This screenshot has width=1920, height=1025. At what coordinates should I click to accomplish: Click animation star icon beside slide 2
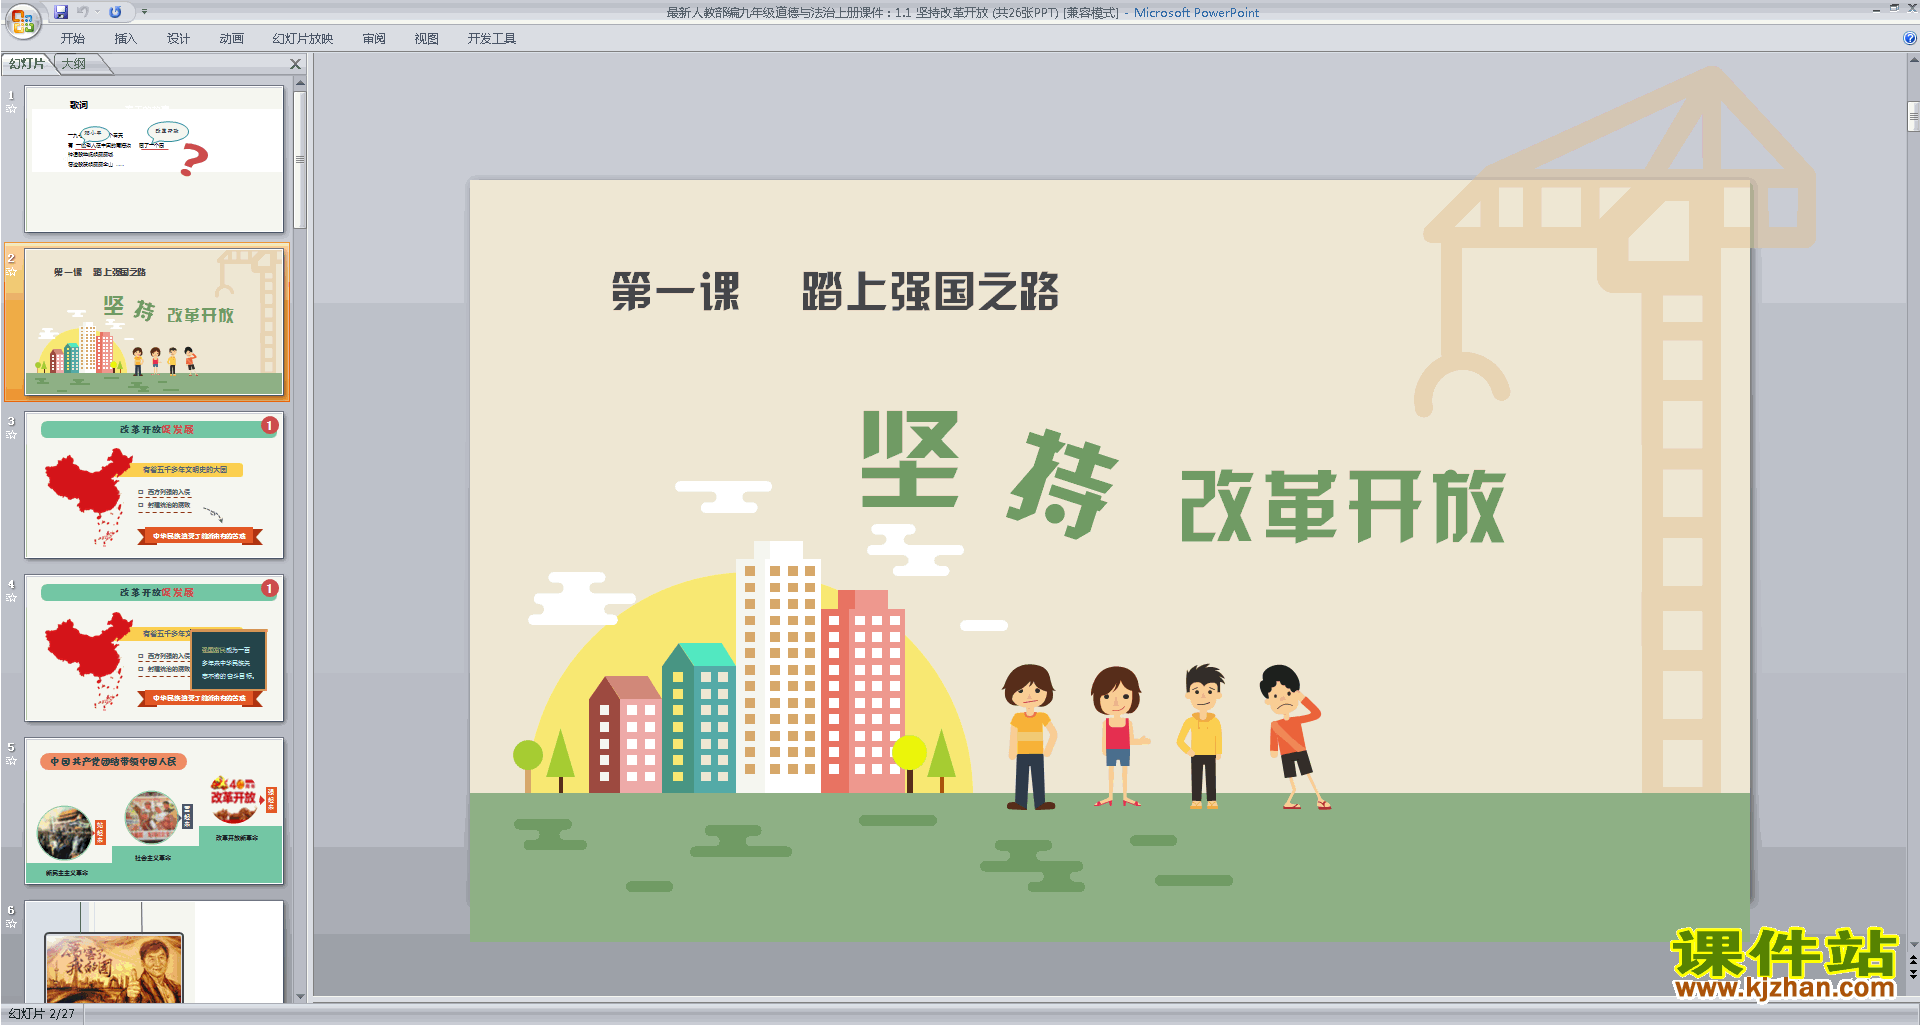point(11,271)
